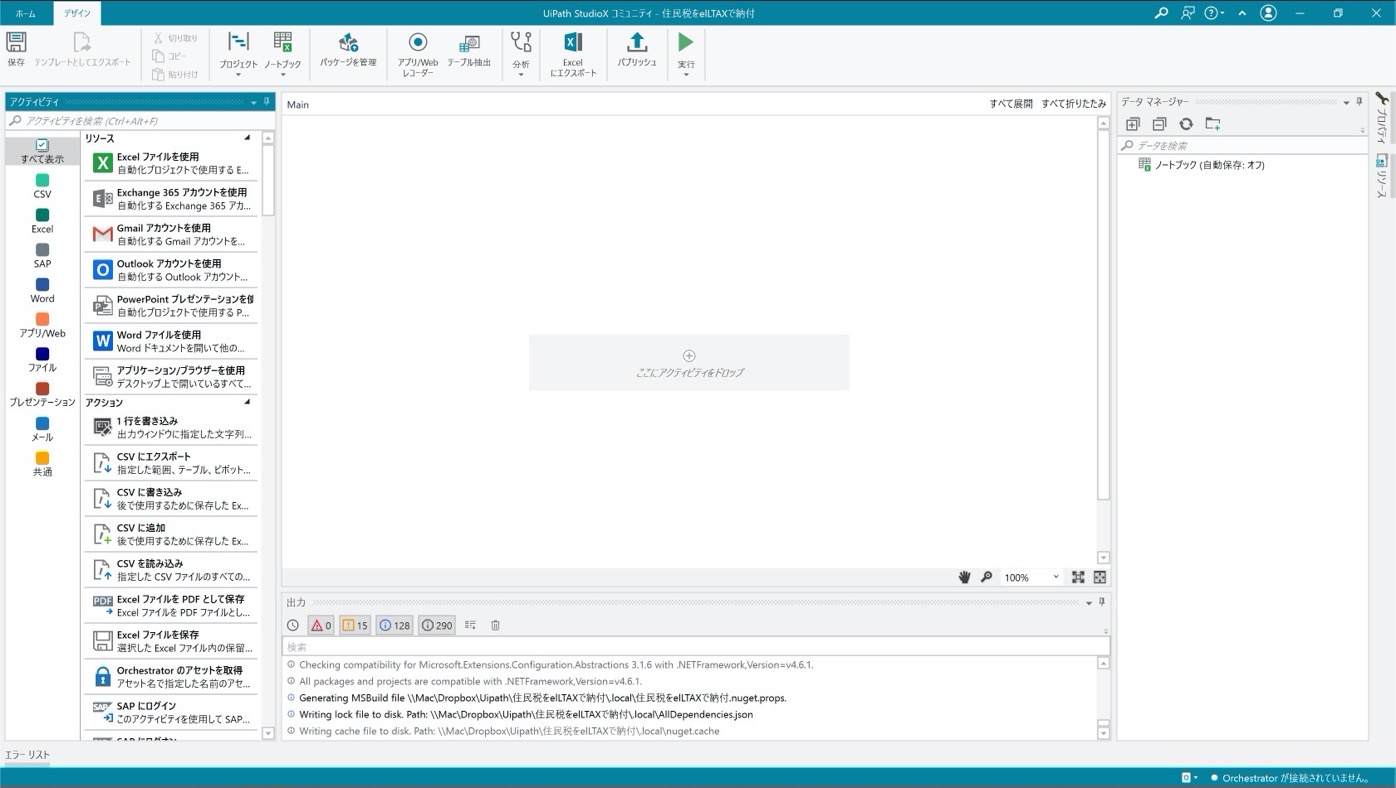This screenshot has height=788, width=1396.
Task: Filter activities by the CSV category
Action: pos(42,186)
